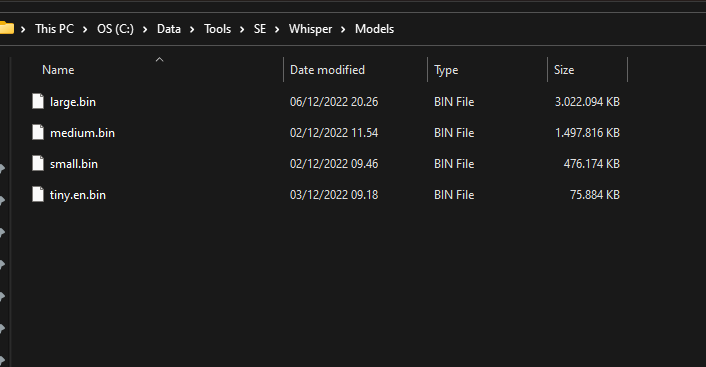Expand the chevron after SE
This screenshot has height=367, width=706.
click(x=277, y=29)
